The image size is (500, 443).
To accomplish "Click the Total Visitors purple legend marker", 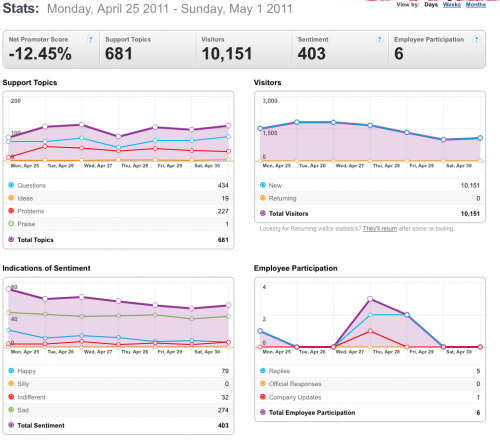I will coord(263,213).
